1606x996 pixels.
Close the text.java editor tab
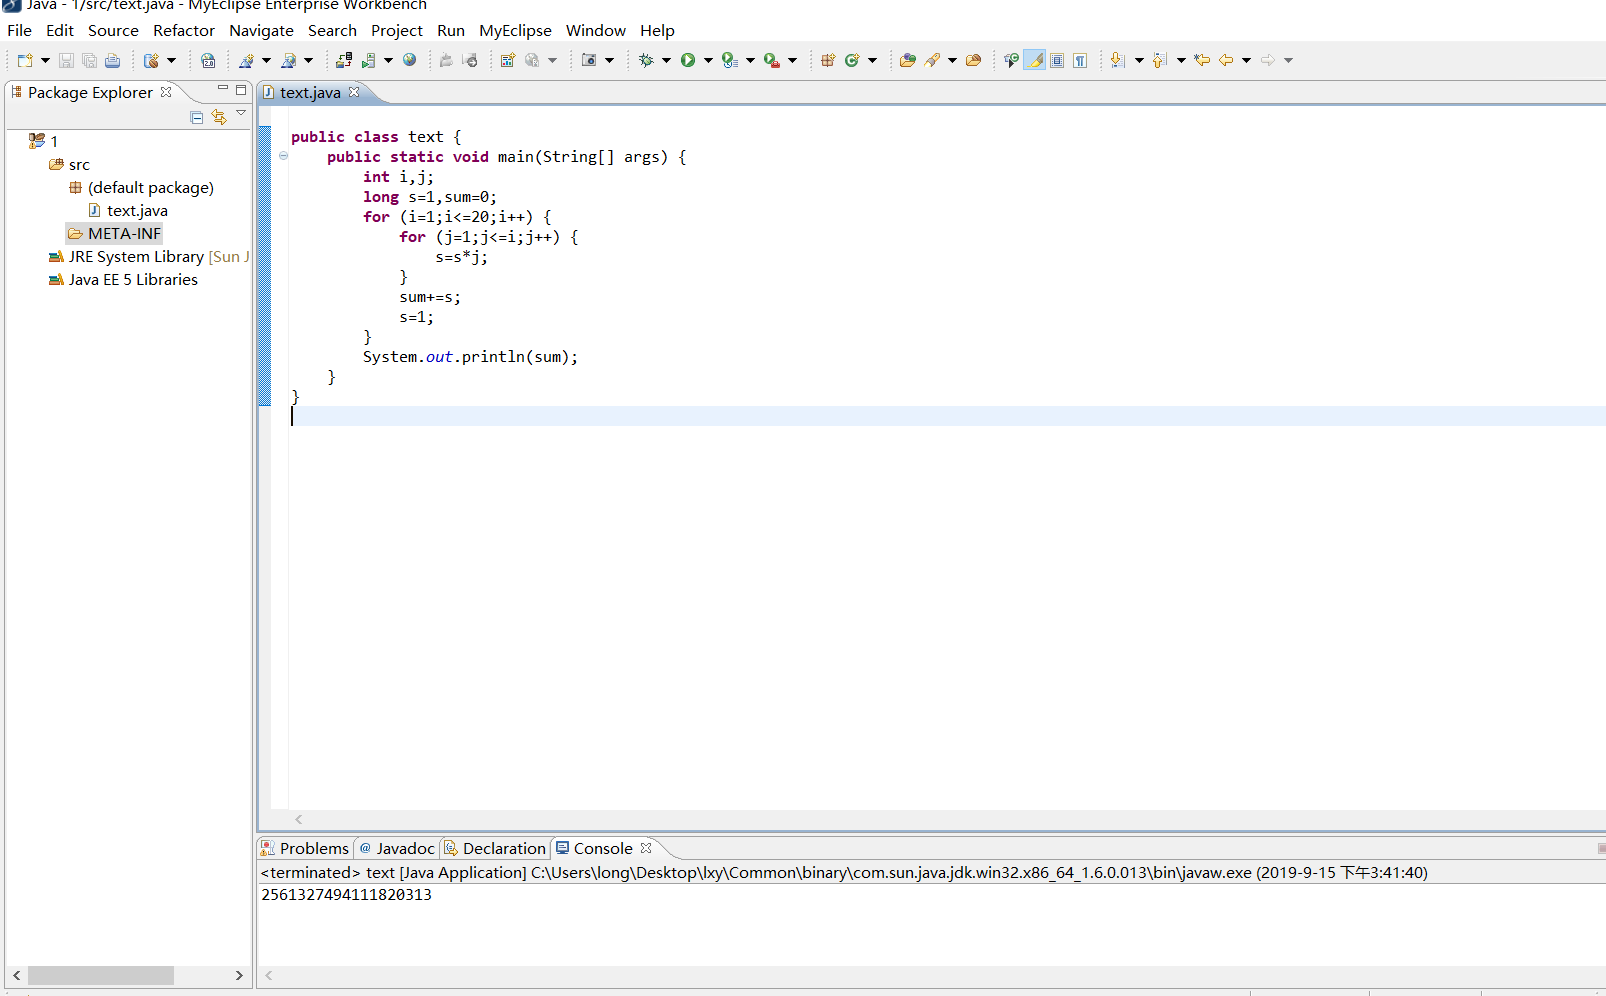point(354,92)
